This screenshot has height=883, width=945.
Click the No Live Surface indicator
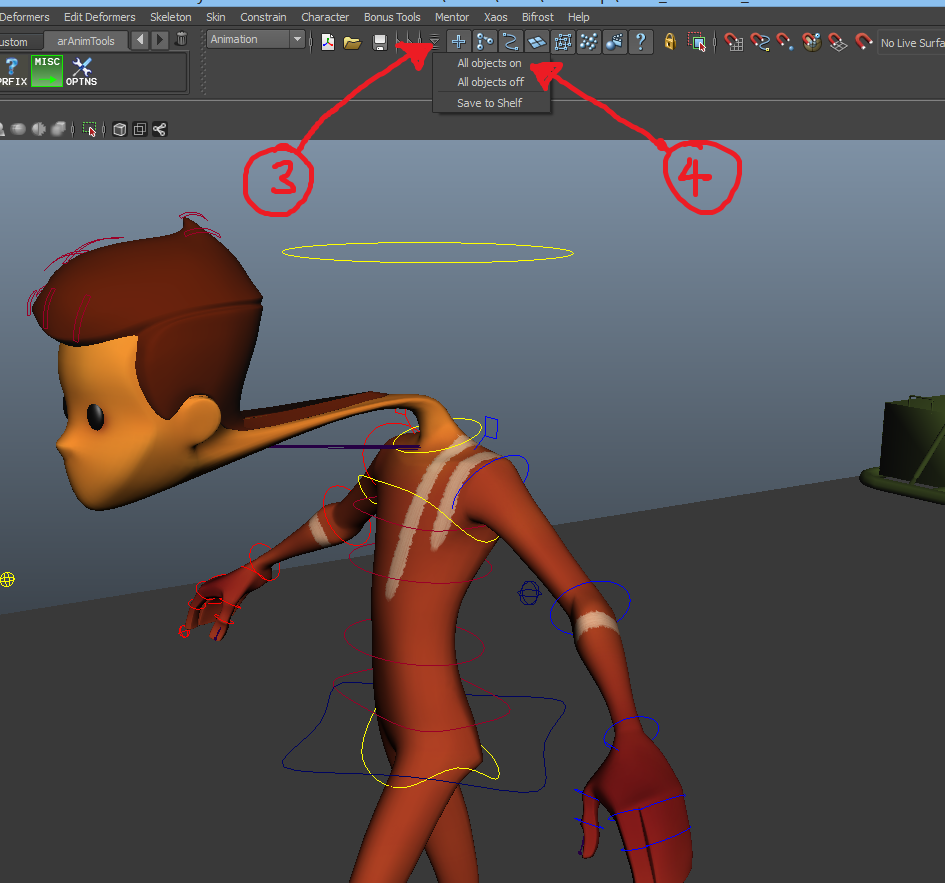tap(910, 43)
